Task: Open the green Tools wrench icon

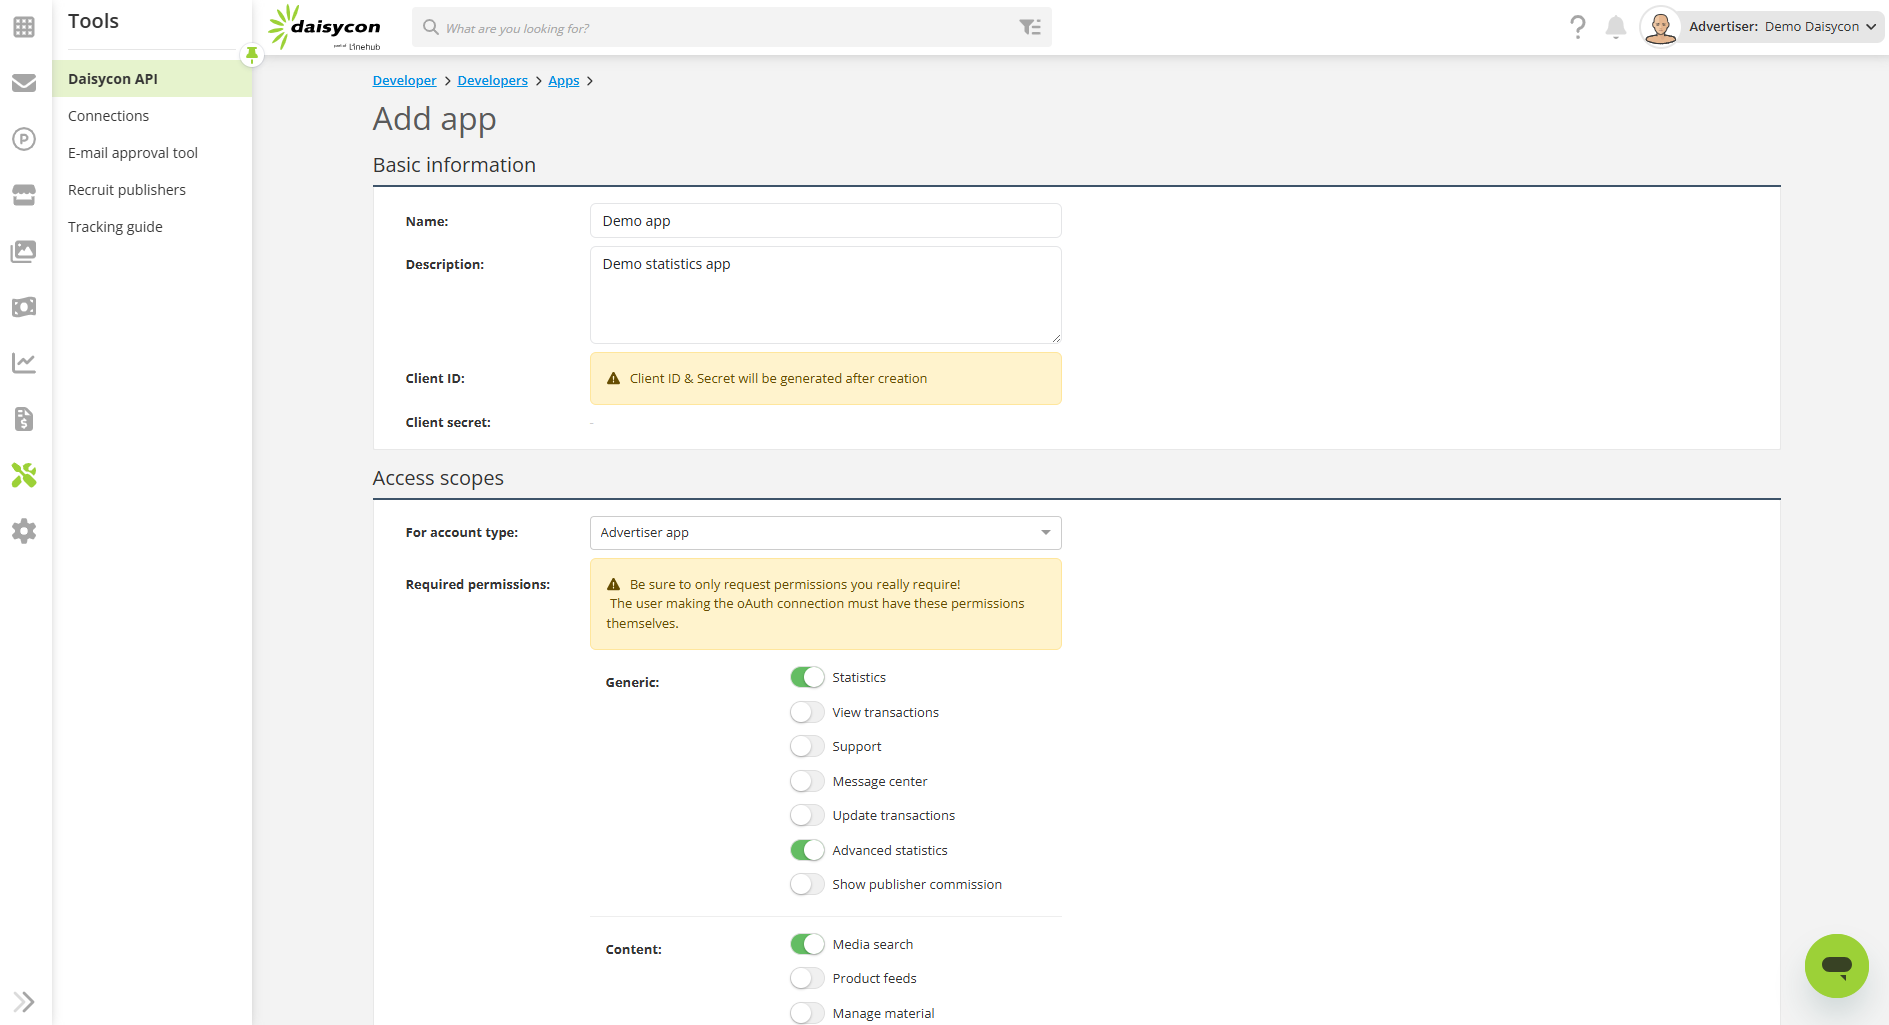Action: [x=24, y=475]
